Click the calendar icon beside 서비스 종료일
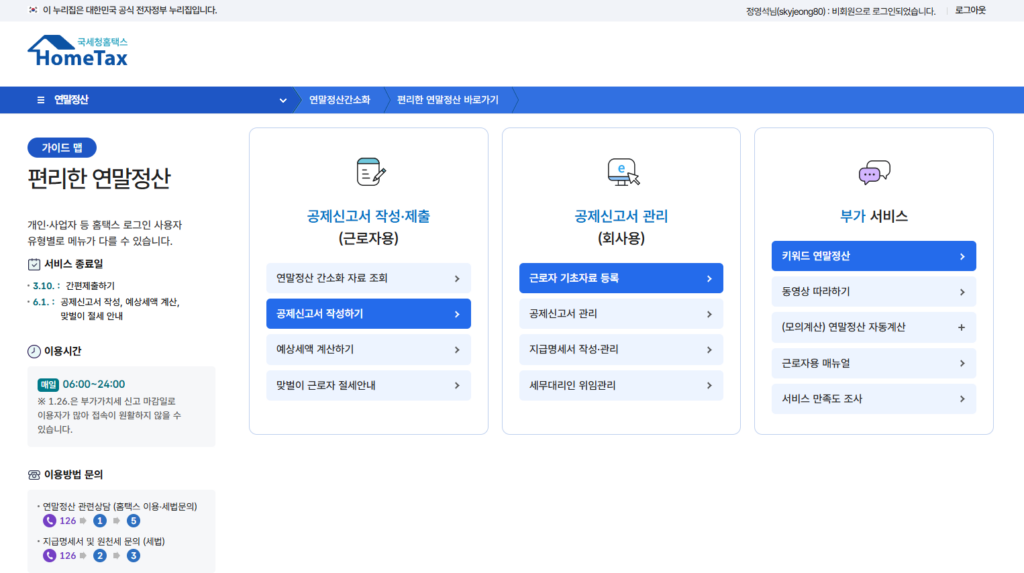This screenshot has width=1024, height=573. click(34, 264)
